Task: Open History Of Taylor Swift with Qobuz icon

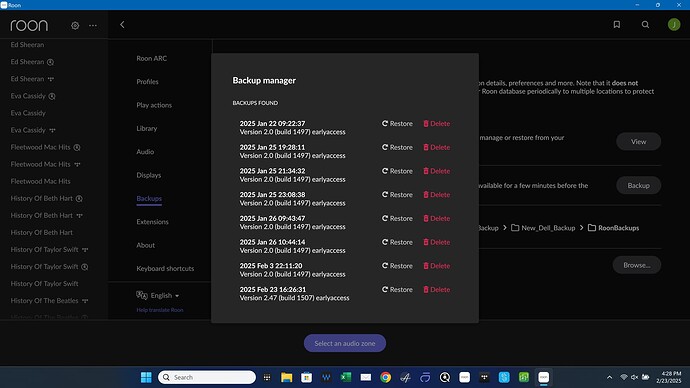Action: click(49, 267)
